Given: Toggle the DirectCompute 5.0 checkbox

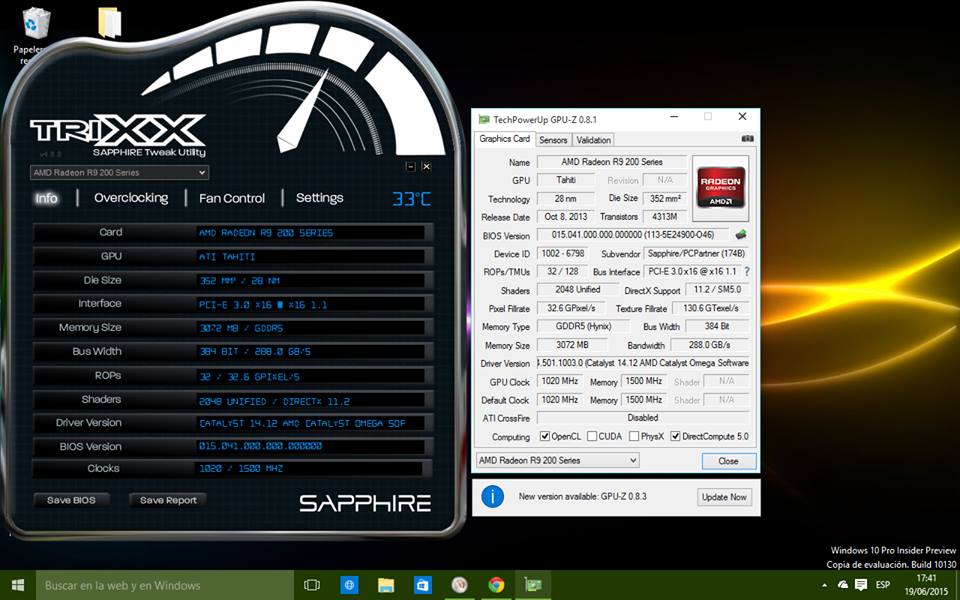Looking at the screenshot, I should tap(675, 436).
